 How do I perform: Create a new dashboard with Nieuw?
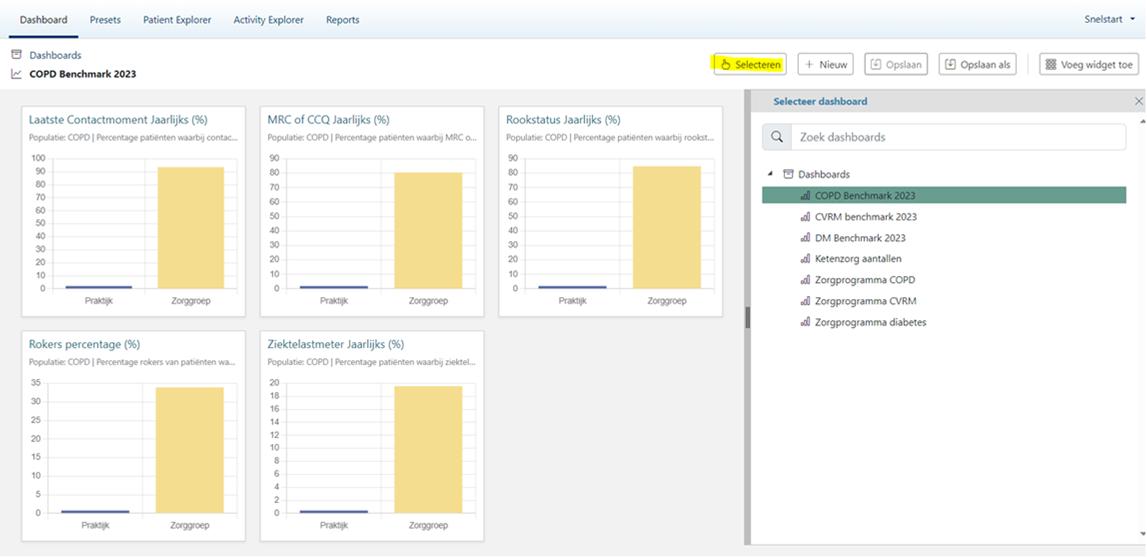[825, 64]
